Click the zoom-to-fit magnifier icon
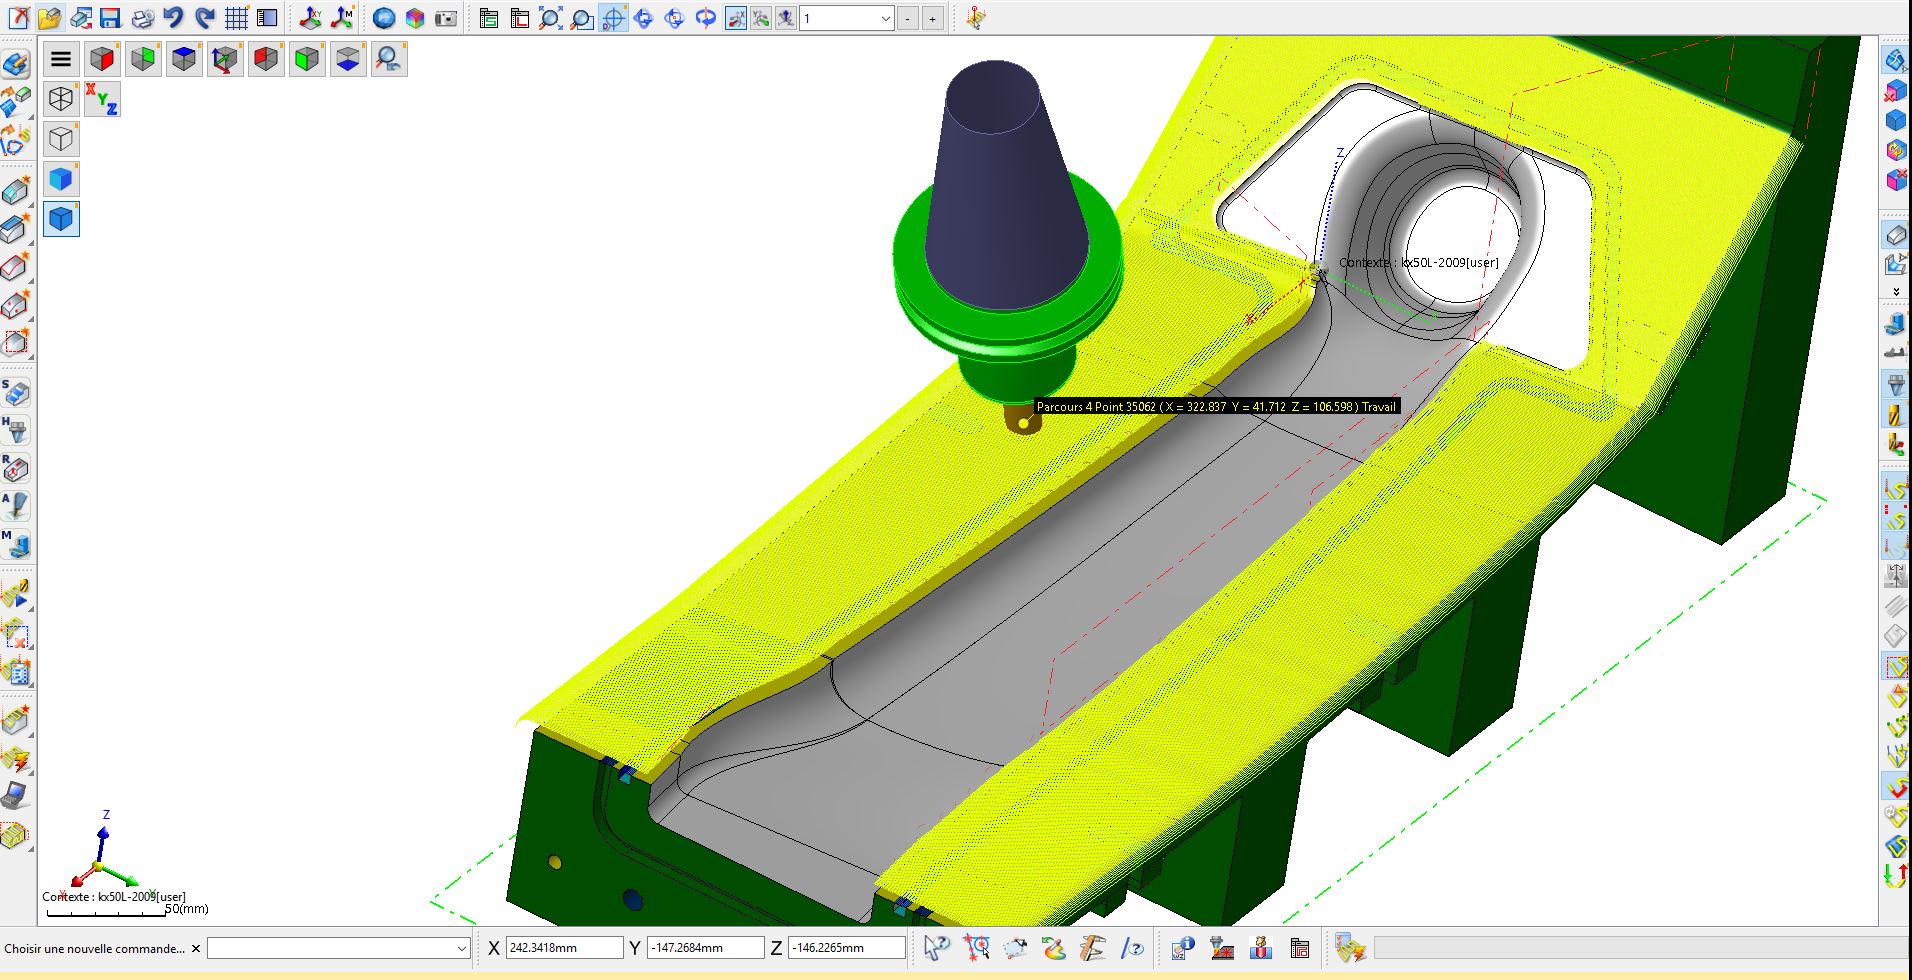The width and height of the screenshot is (1912, 980). pyautogui.click(x=550, y=18)
